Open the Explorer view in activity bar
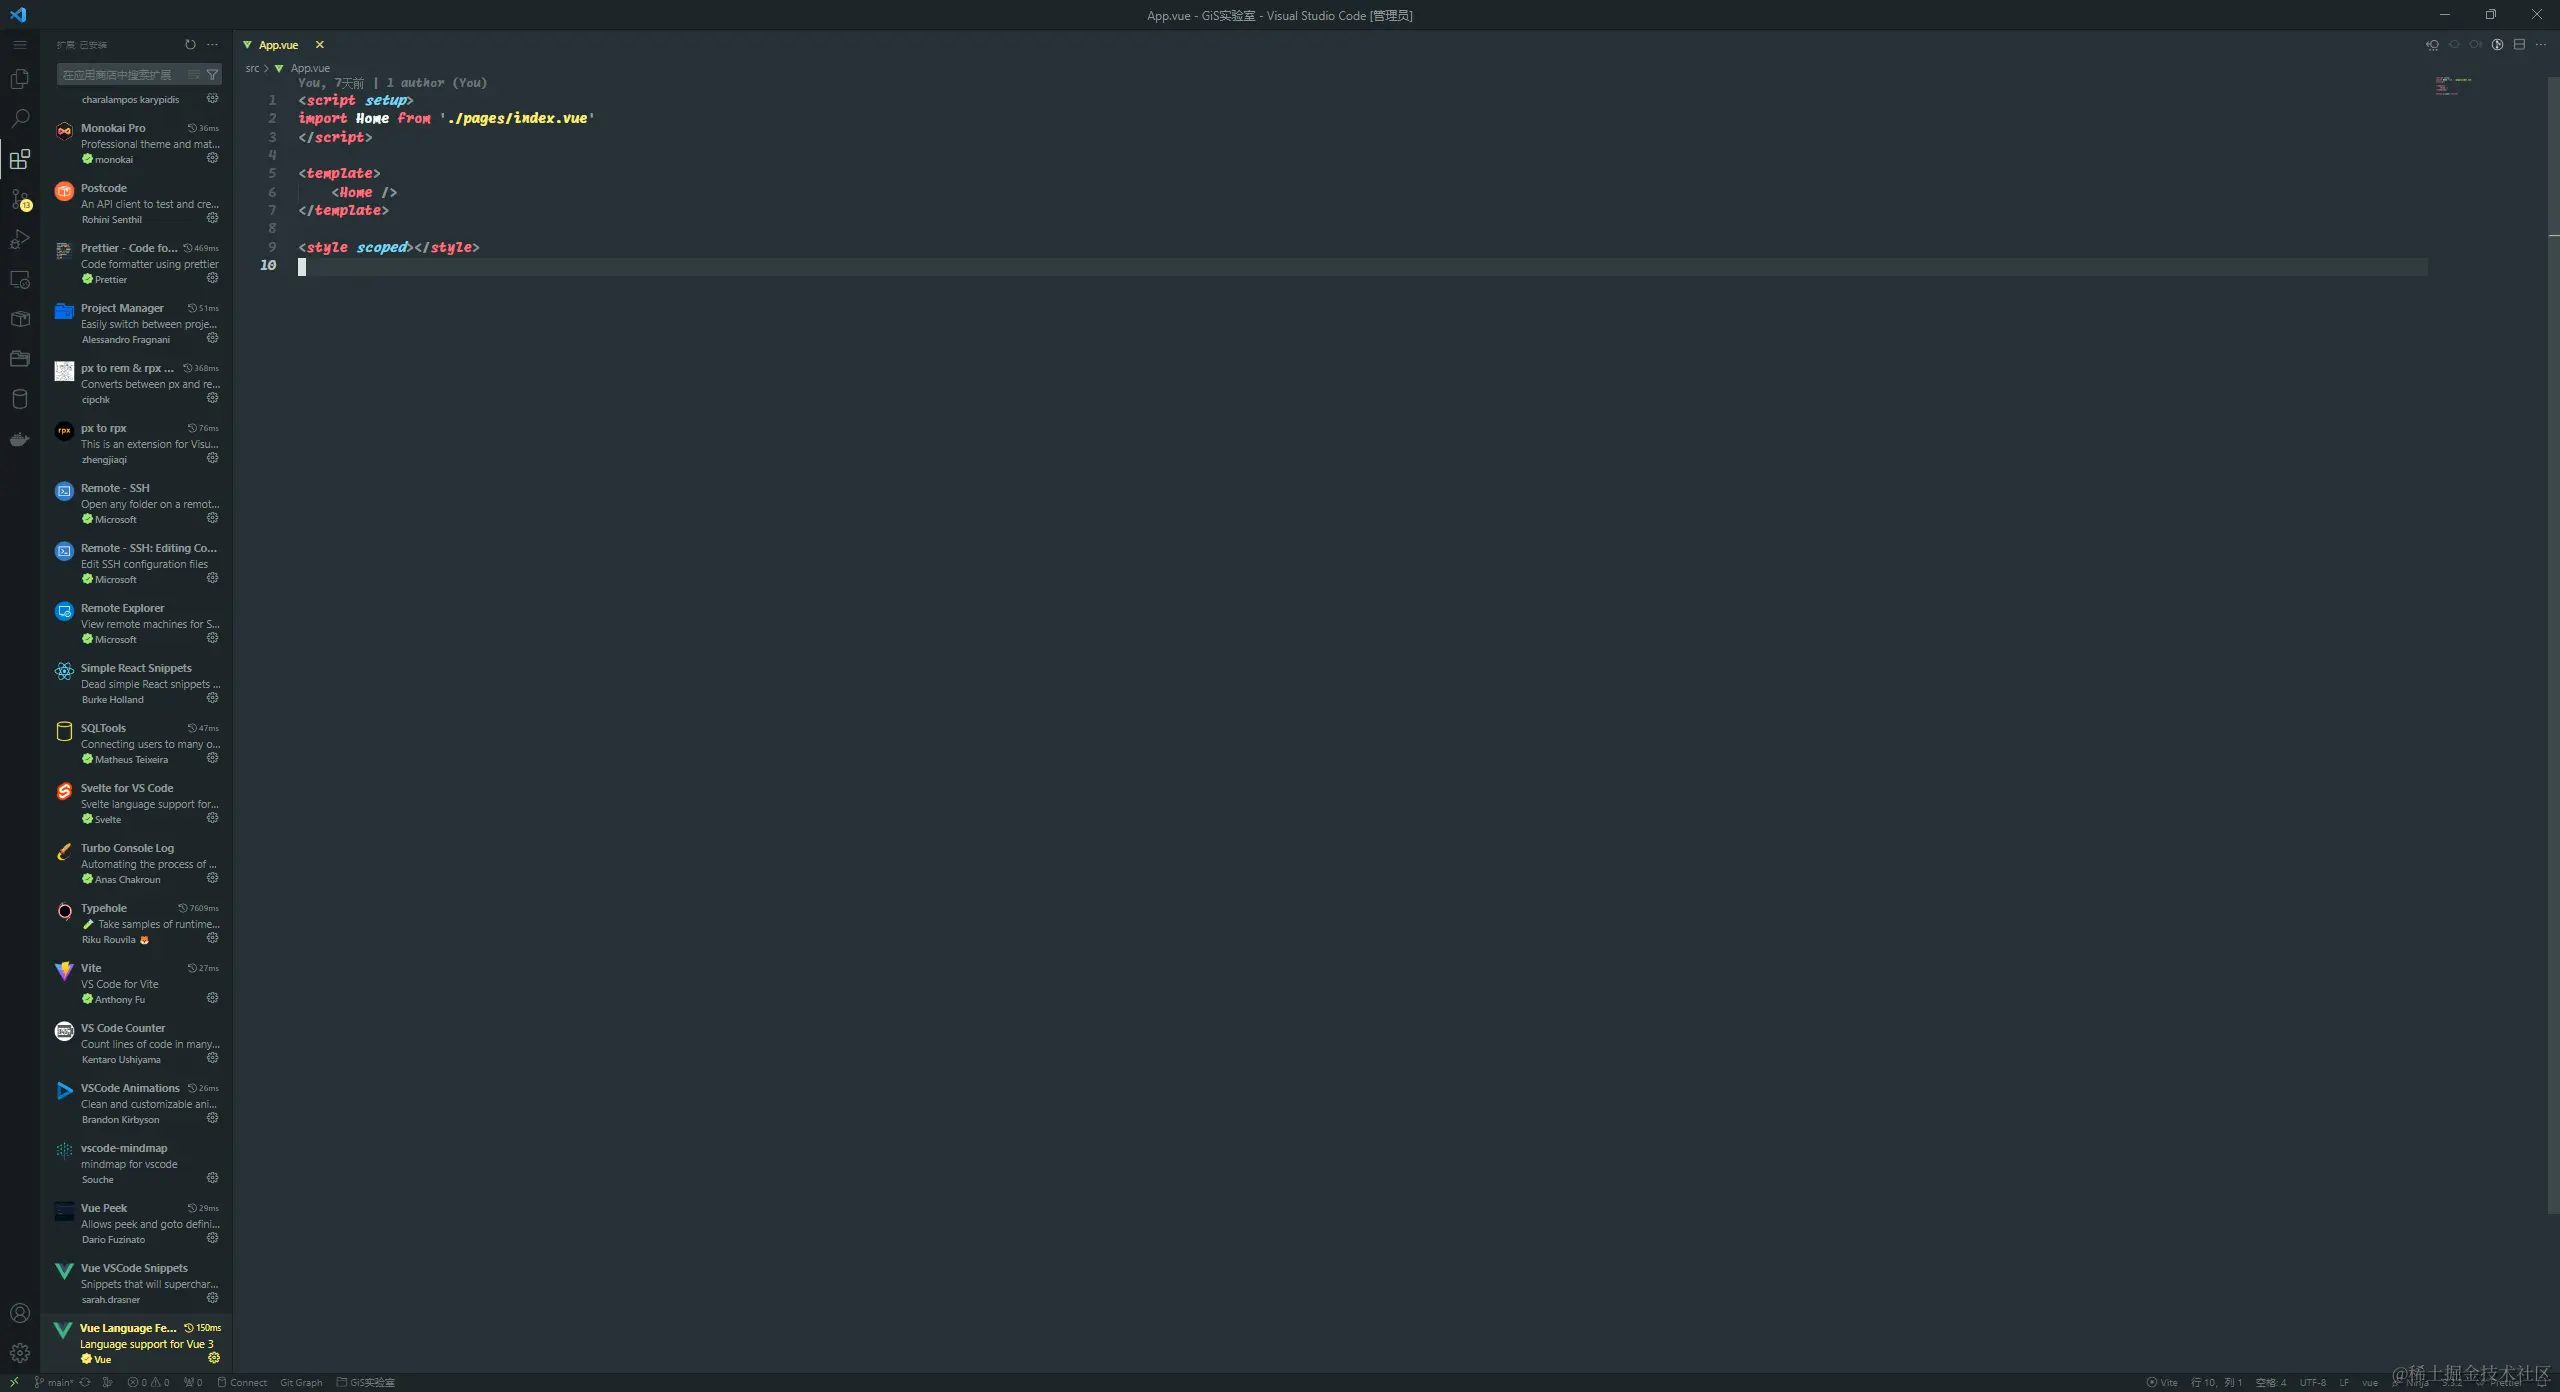 (x=19, y=79)
